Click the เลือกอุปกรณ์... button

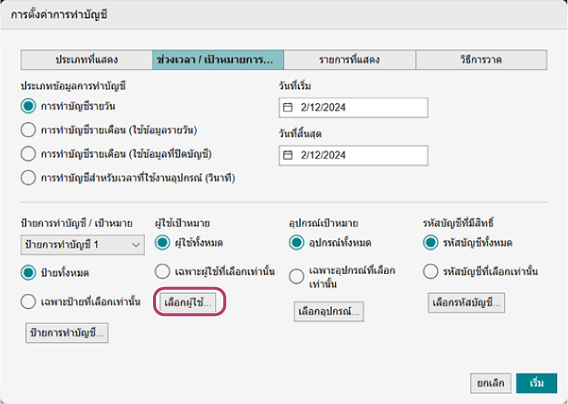pyautogui.click(x=329, y=312)
